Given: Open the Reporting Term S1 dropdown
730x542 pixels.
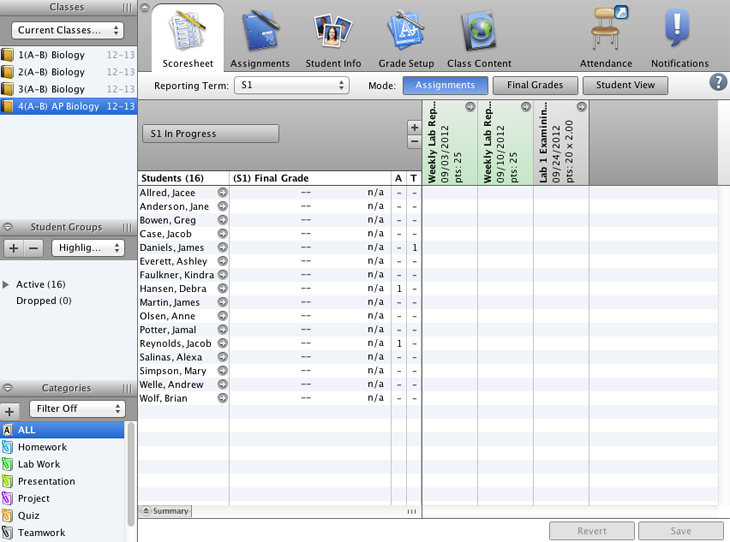Looking at the screenshot, I should pos(291,86).
